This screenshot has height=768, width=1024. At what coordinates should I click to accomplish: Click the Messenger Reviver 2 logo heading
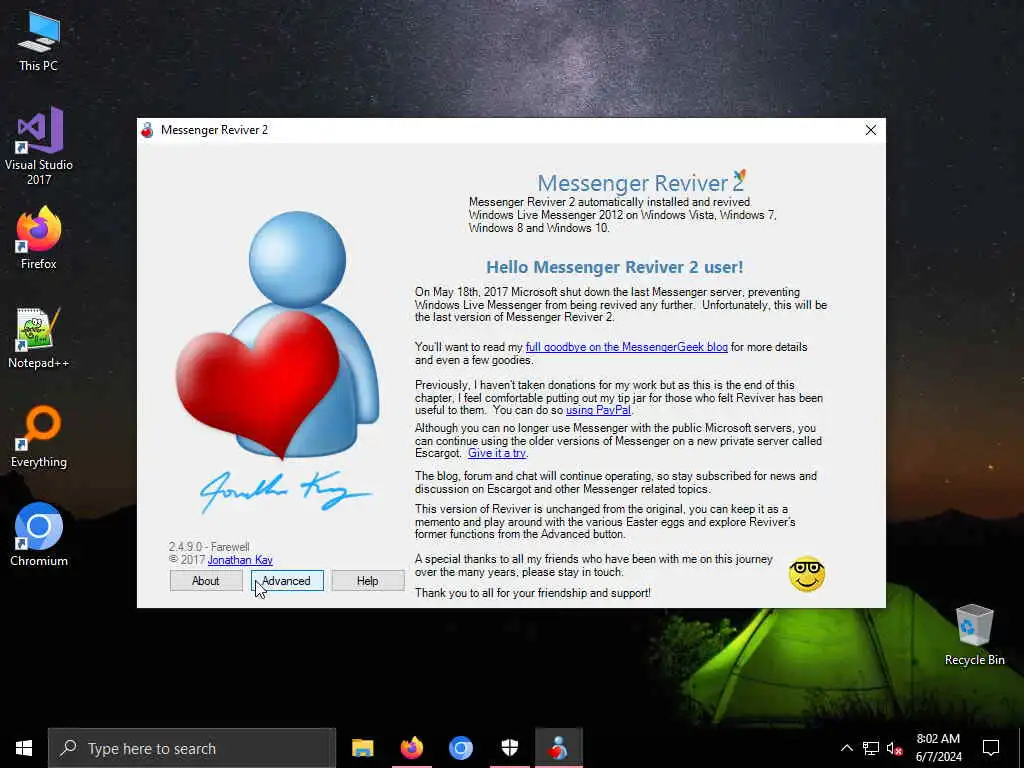tap(641, 182)
